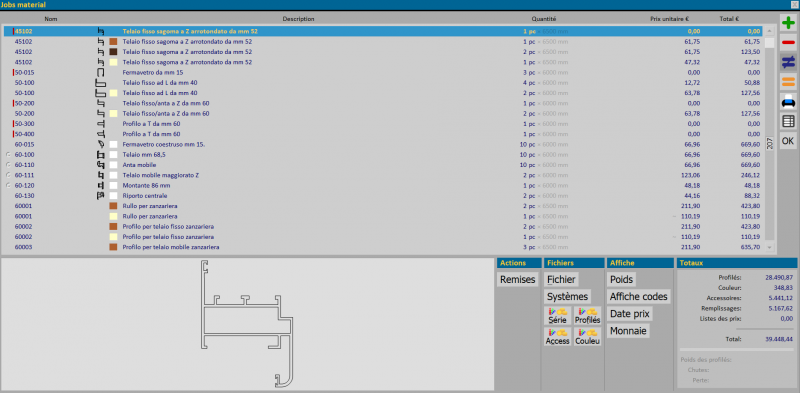Open the Date prix option

[630, 314]
